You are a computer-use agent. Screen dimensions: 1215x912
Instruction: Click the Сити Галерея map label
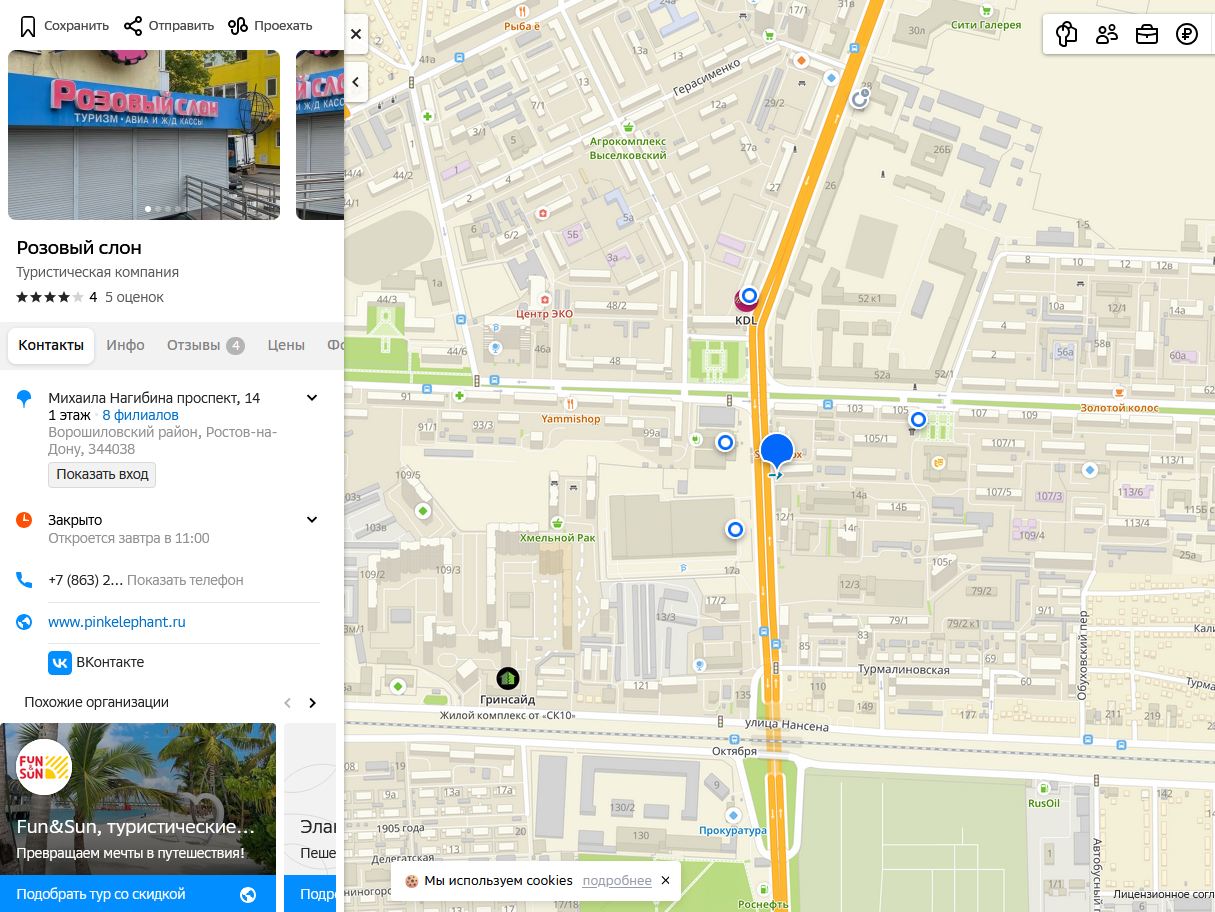(986, 25)
